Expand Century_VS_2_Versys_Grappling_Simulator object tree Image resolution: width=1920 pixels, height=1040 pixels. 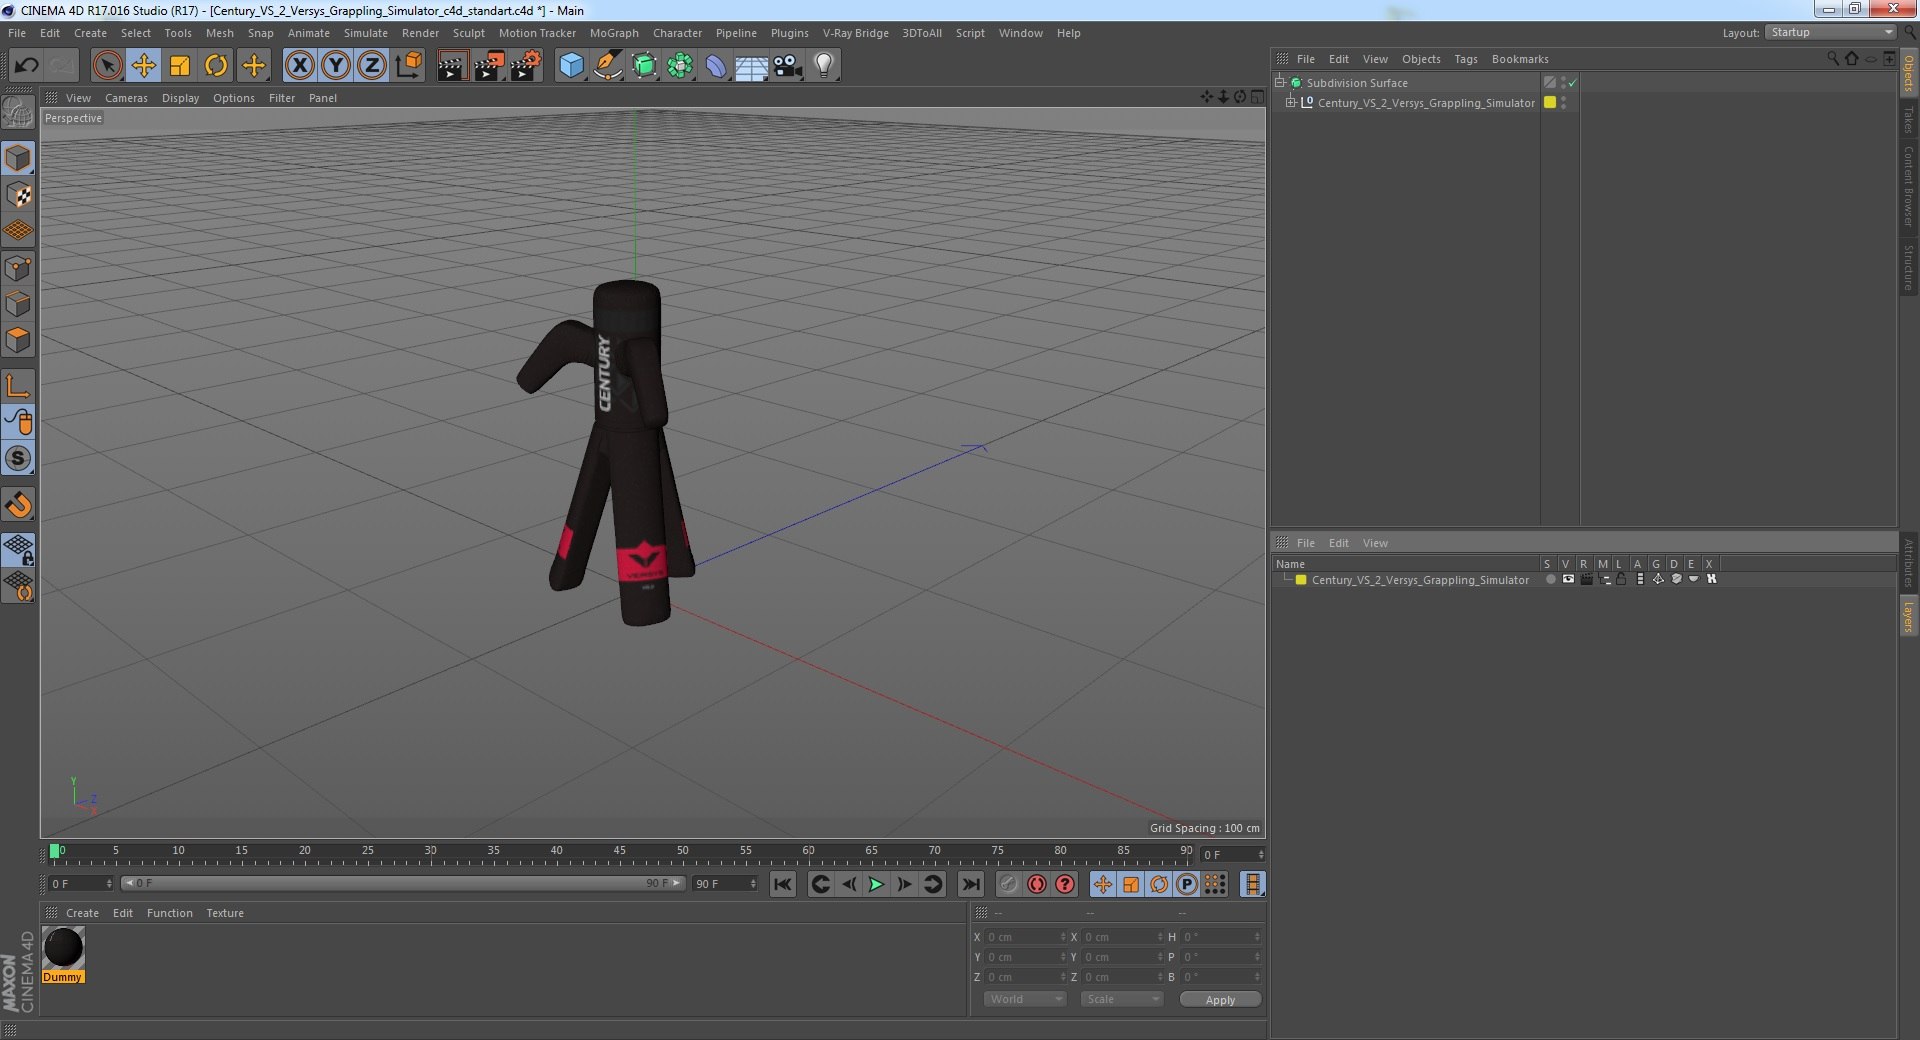pos(1291,103)
